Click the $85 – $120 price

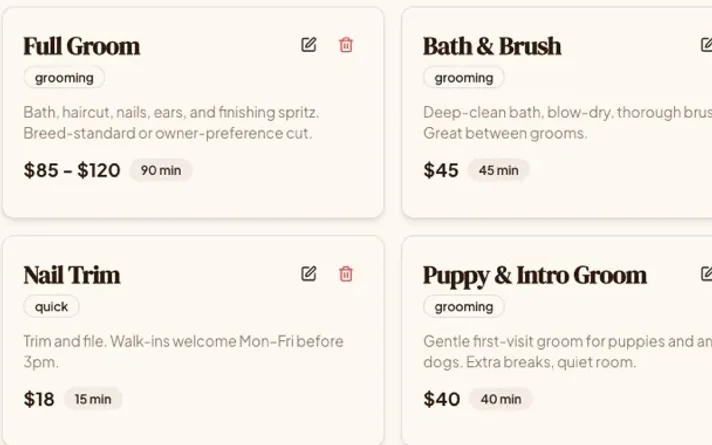click(x=72, y=170)
